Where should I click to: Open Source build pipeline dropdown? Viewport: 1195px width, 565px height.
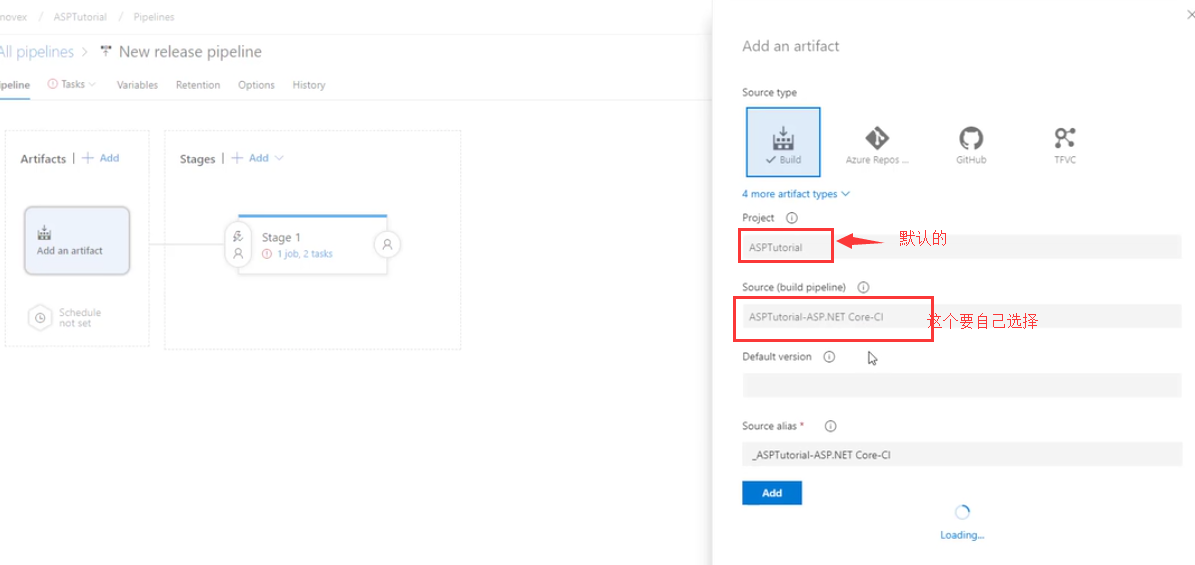pyautogui.click(x=961, y=316)
